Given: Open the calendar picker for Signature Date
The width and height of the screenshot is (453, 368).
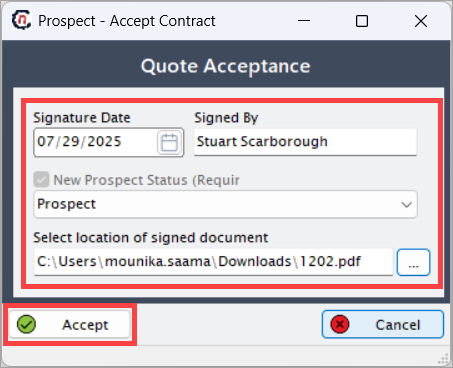Looking at the screenshot, I should pos(170,142).
